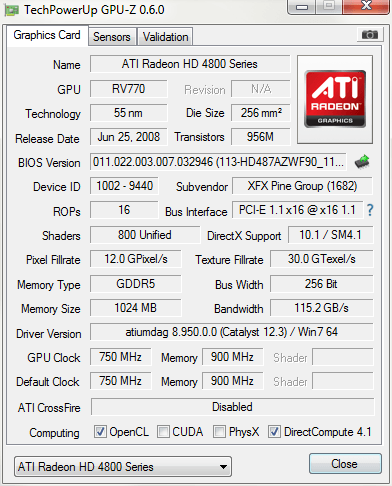
Task: Toggle the OpenCL checkbox
Action: tap(100, 431)
